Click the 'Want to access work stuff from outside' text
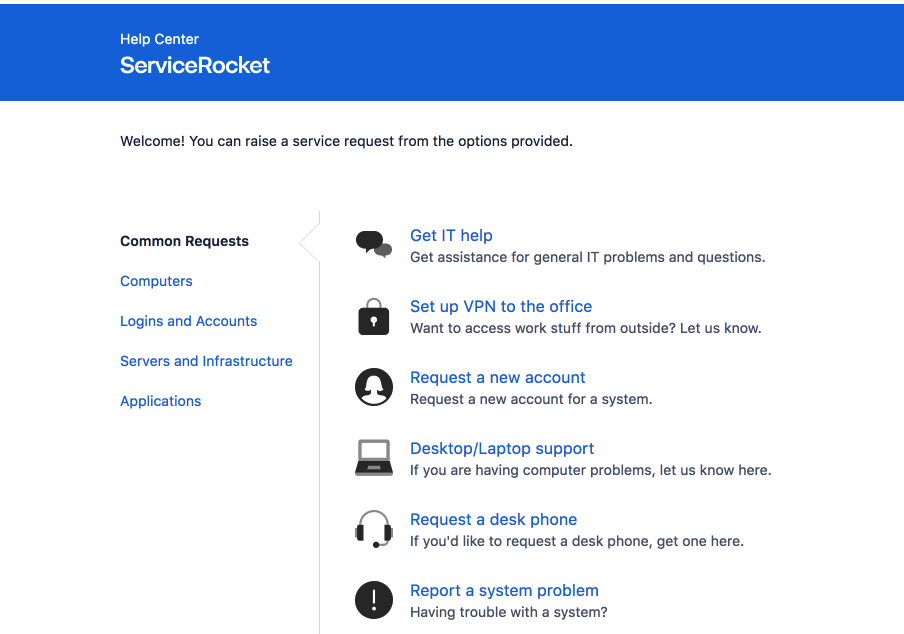This screenshot has height=634, width=904. pyautogui.click(x=586, y=328)
